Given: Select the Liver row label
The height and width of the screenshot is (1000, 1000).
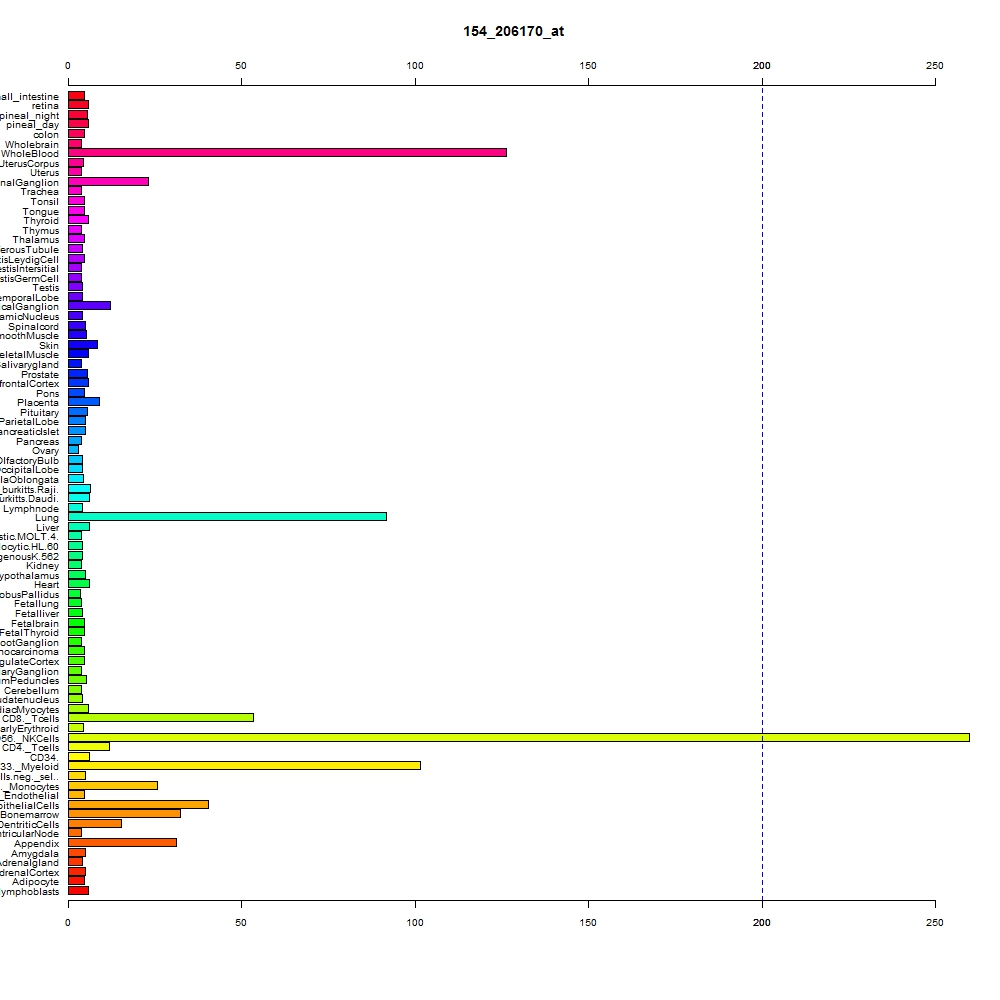Looking at the screenshot, I should 47,527.
